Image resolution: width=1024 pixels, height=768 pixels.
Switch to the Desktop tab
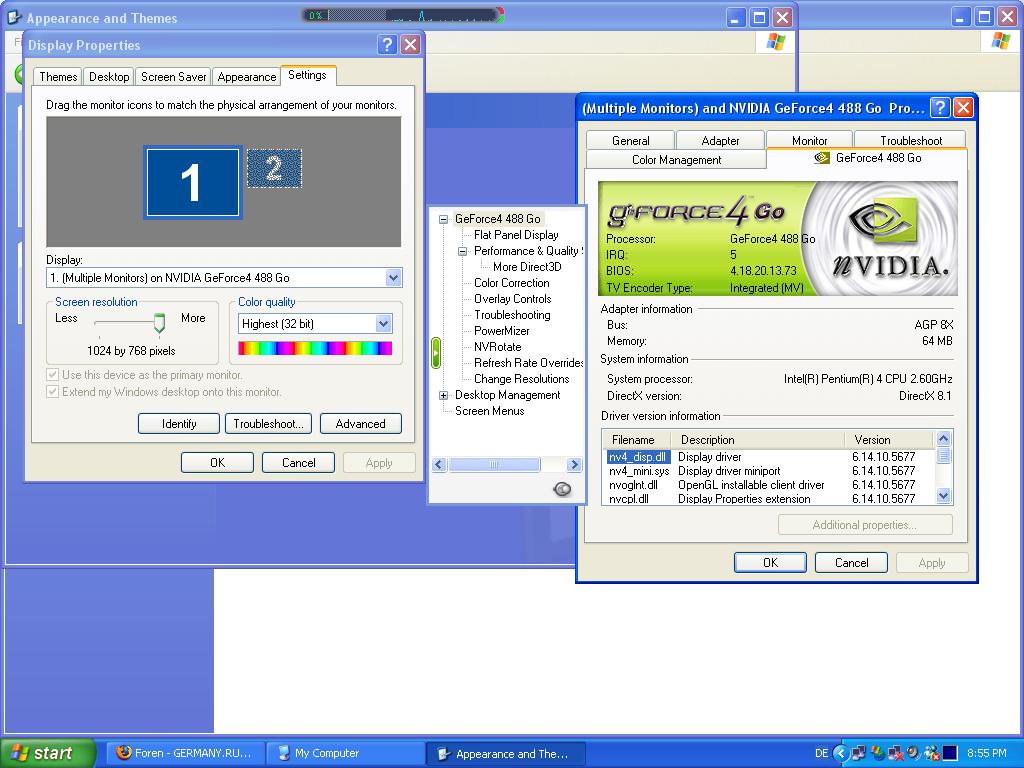(x=109, y=76)
